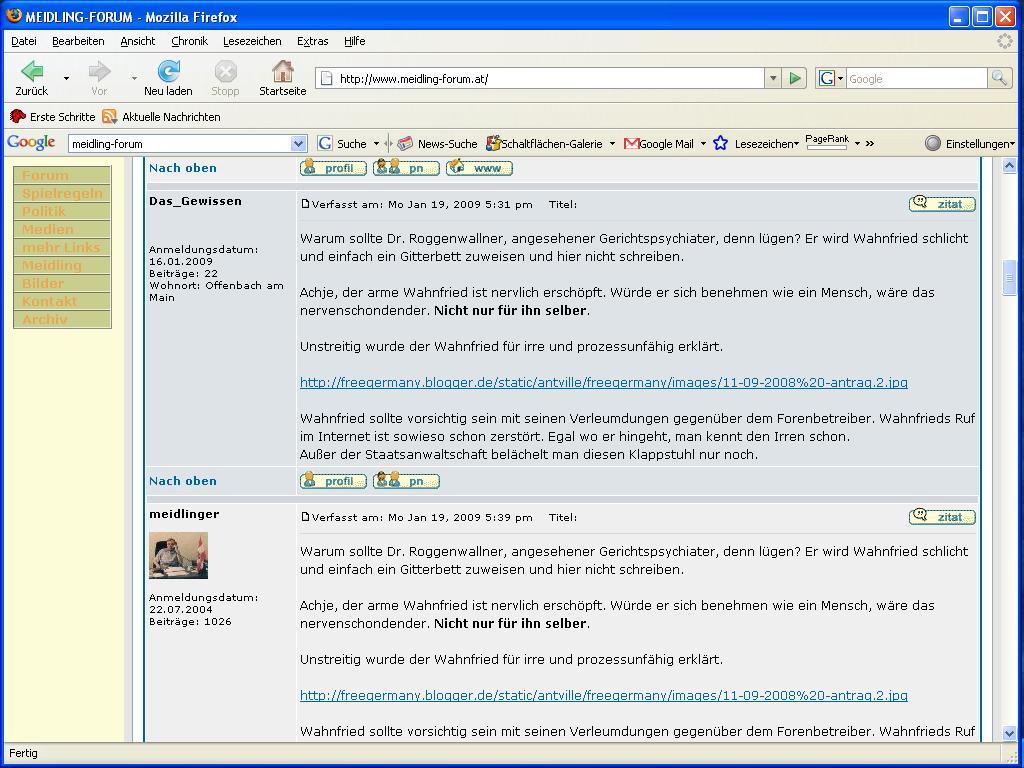Expand the Google toolbar search field dropdown
Image resolution: width=1024 pixels, height=768 pixels.
tap(297, 144)
